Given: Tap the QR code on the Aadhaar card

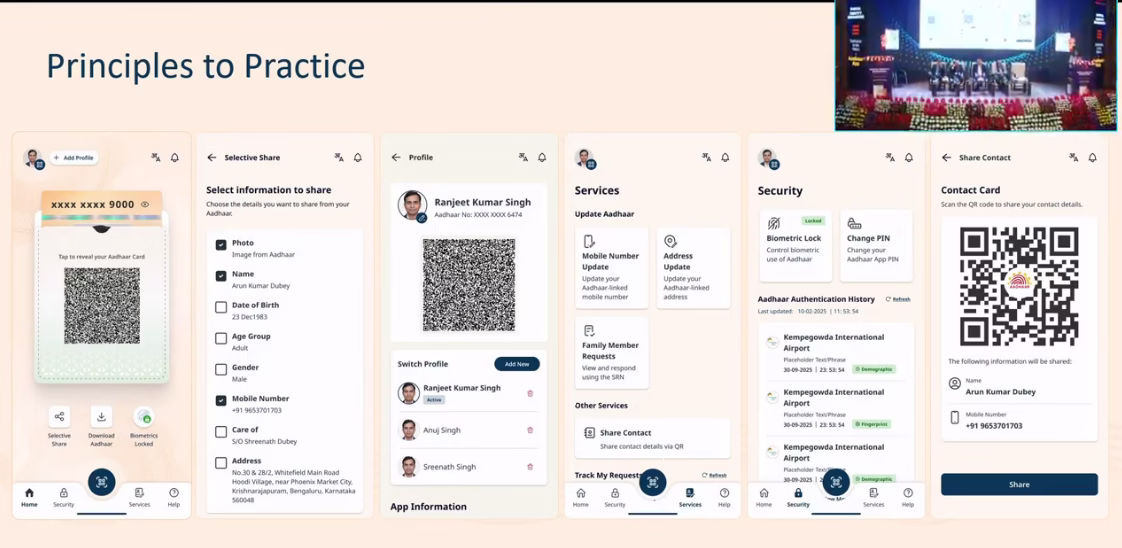Looking at the screenshot, I should click(102, 305).
